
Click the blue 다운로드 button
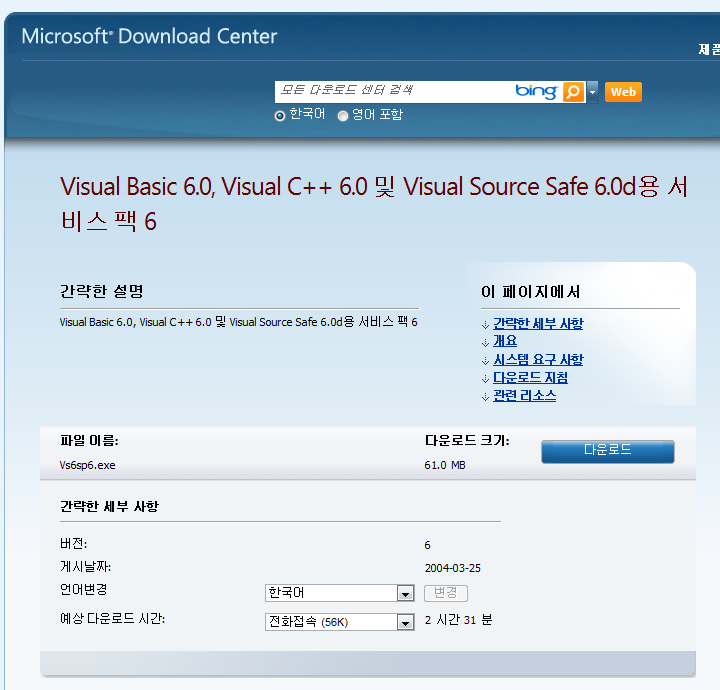point(608,451)
